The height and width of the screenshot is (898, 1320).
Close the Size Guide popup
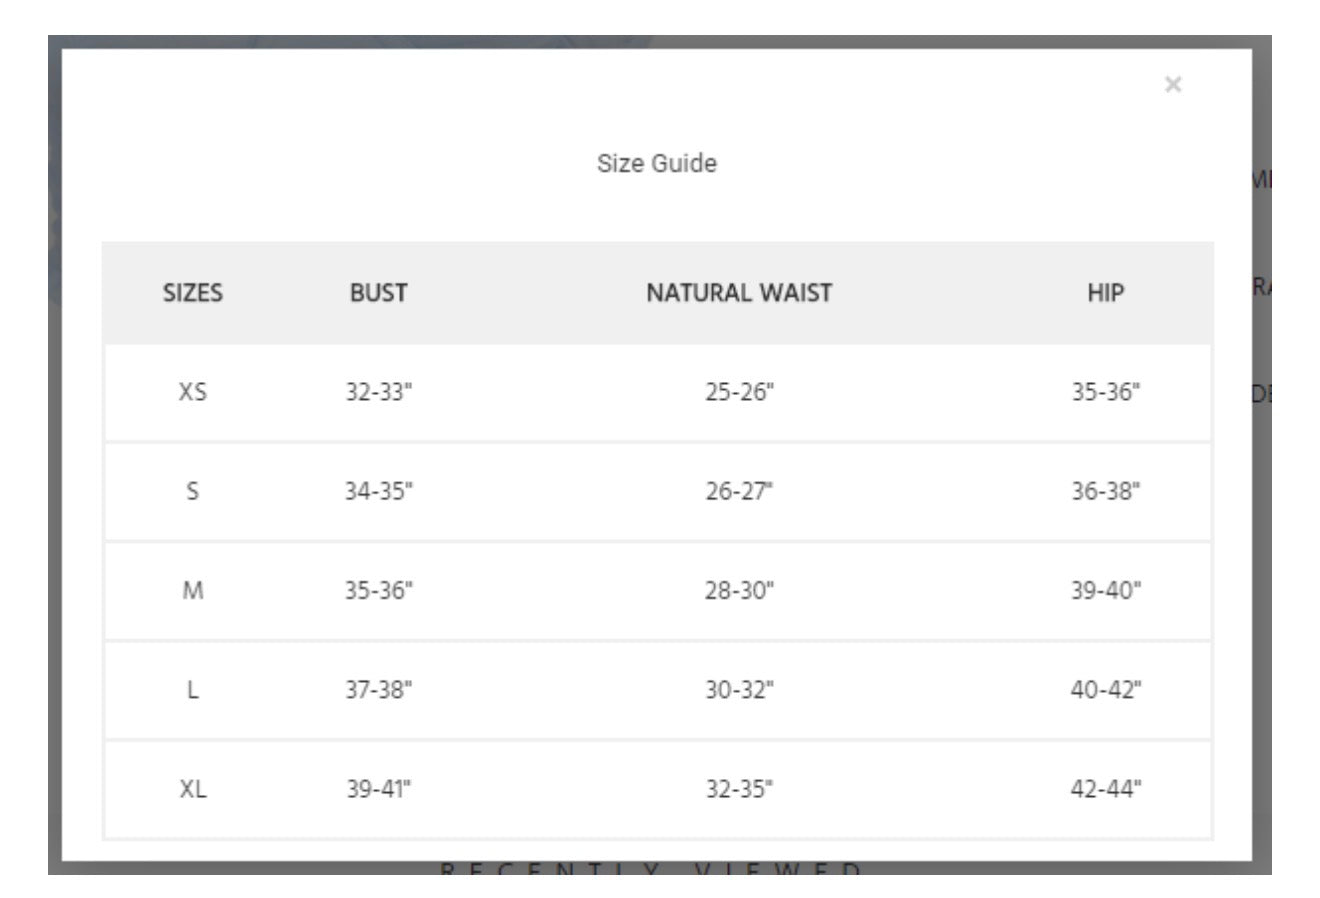tap(1173, 85)
